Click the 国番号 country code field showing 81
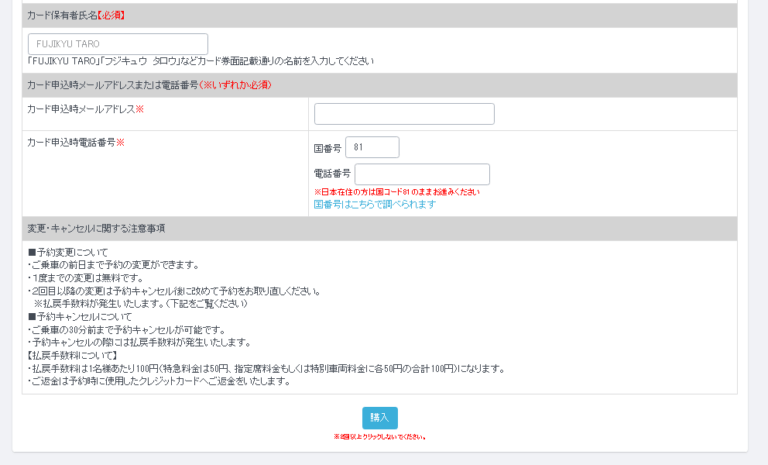Screen dimensions: 768x465 [x=372, y=147]
